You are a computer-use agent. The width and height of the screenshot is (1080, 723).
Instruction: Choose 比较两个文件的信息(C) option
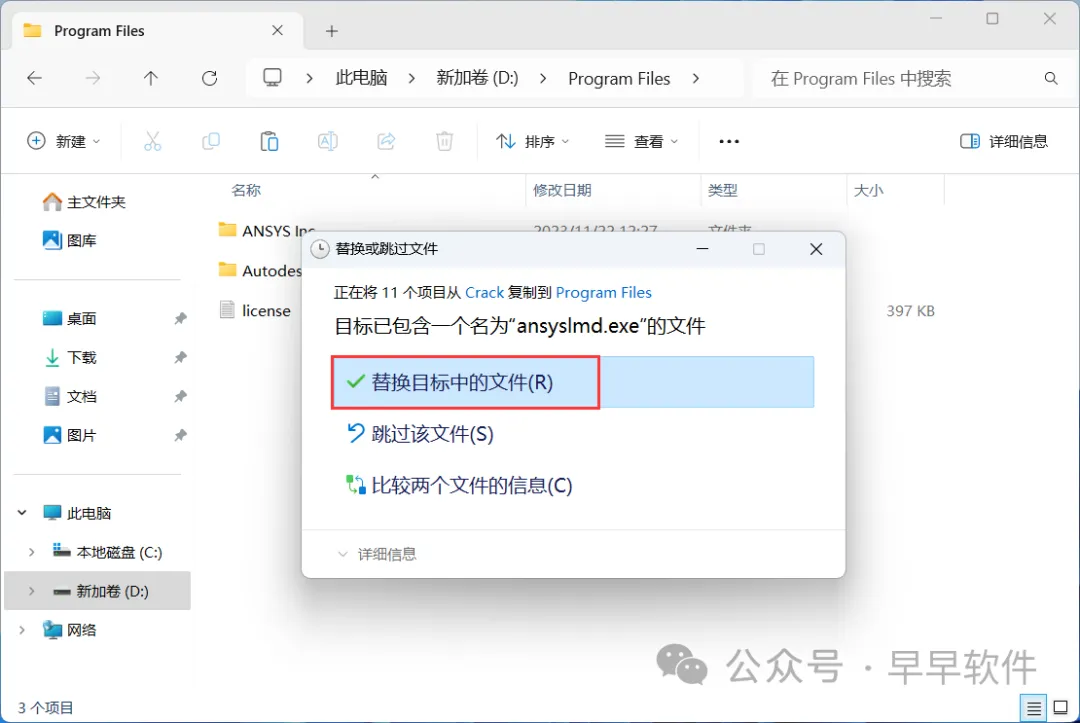click(x=459, y=485)
